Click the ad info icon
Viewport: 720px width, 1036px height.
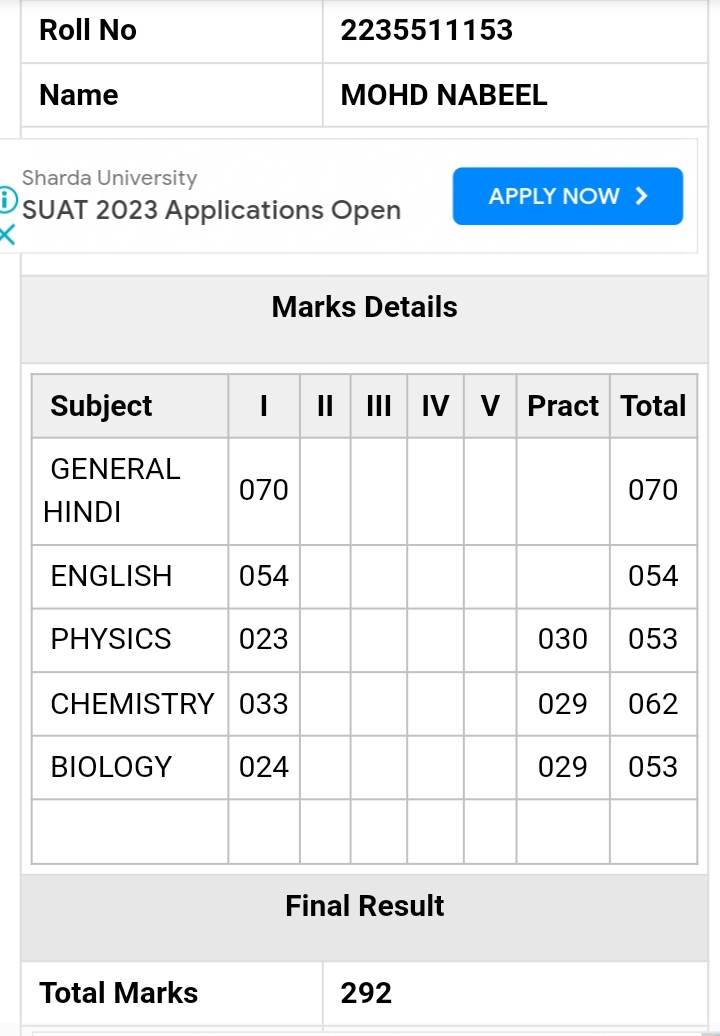point(7,200)
